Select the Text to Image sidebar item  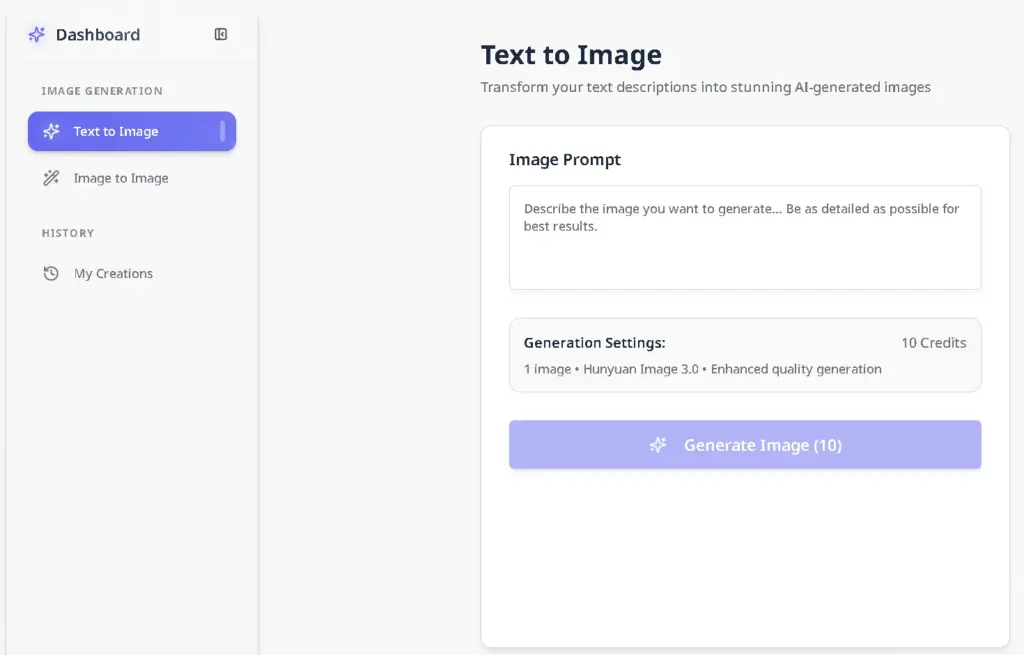(116, 132)
